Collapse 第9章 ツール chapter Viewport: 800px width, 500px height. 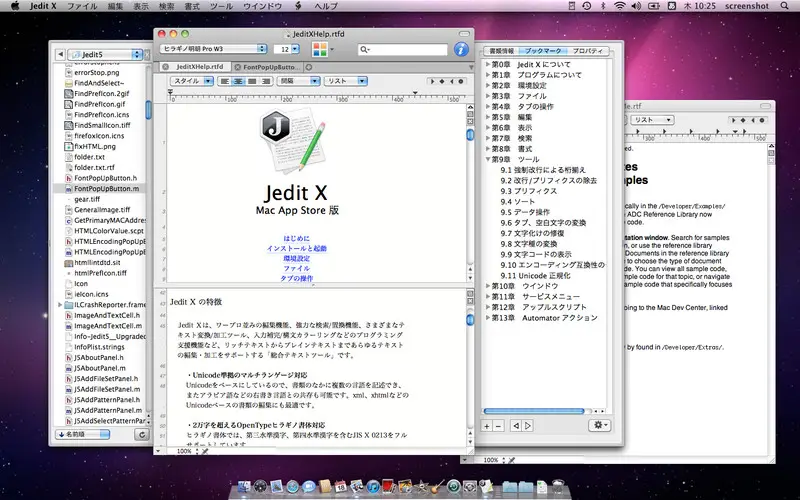point(488,159)
